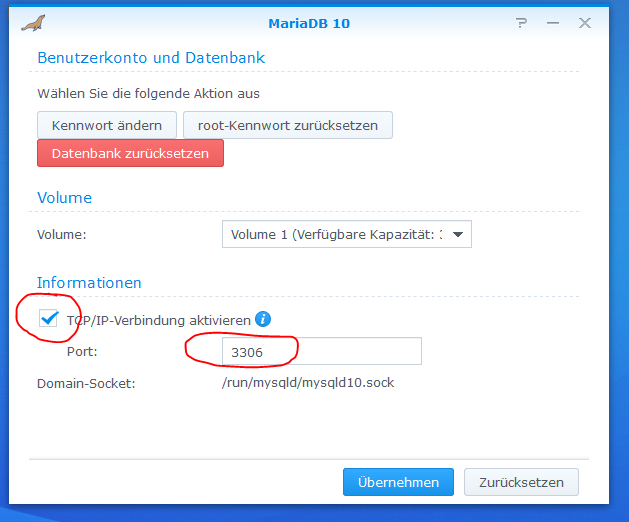
Task: Click the Benutzerkonto und Datenbank heading
Action: coord(151,58)
